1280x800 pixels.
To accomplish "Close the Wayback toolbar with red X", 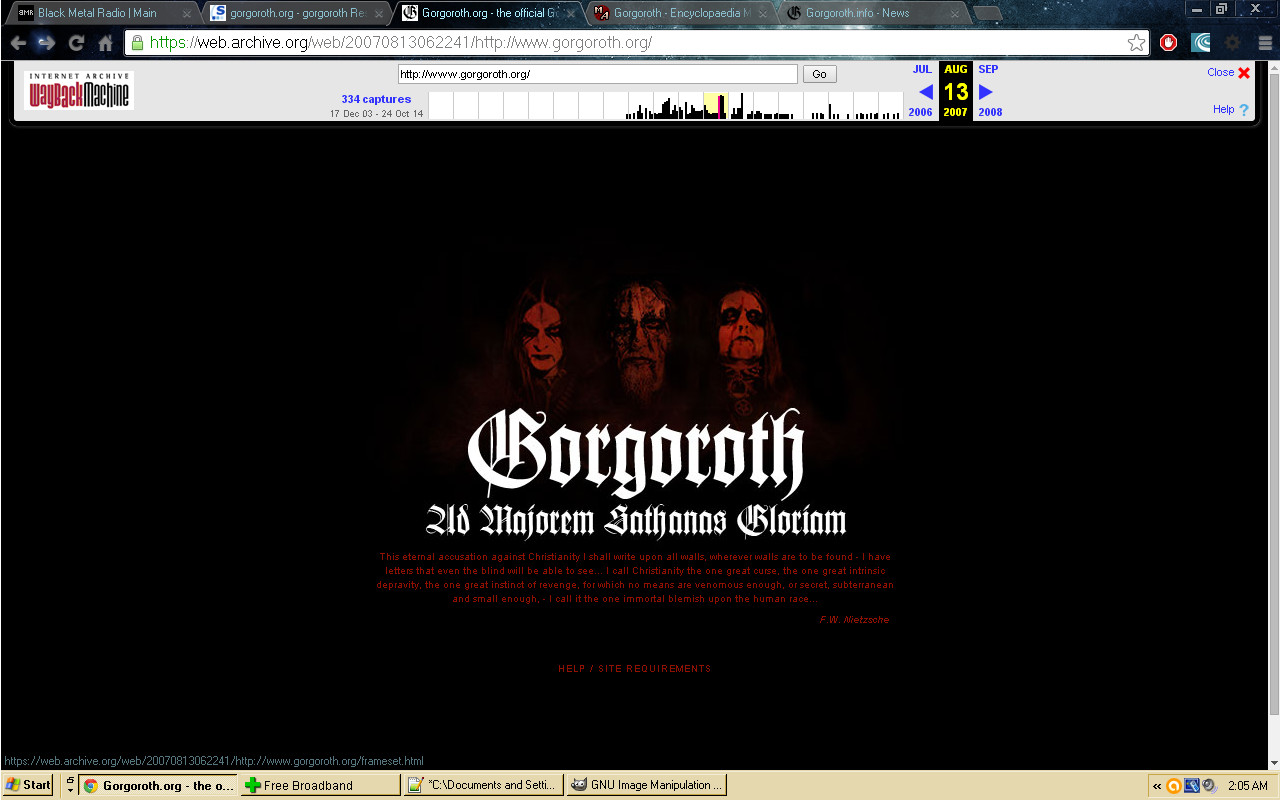I will [1244, 73].
